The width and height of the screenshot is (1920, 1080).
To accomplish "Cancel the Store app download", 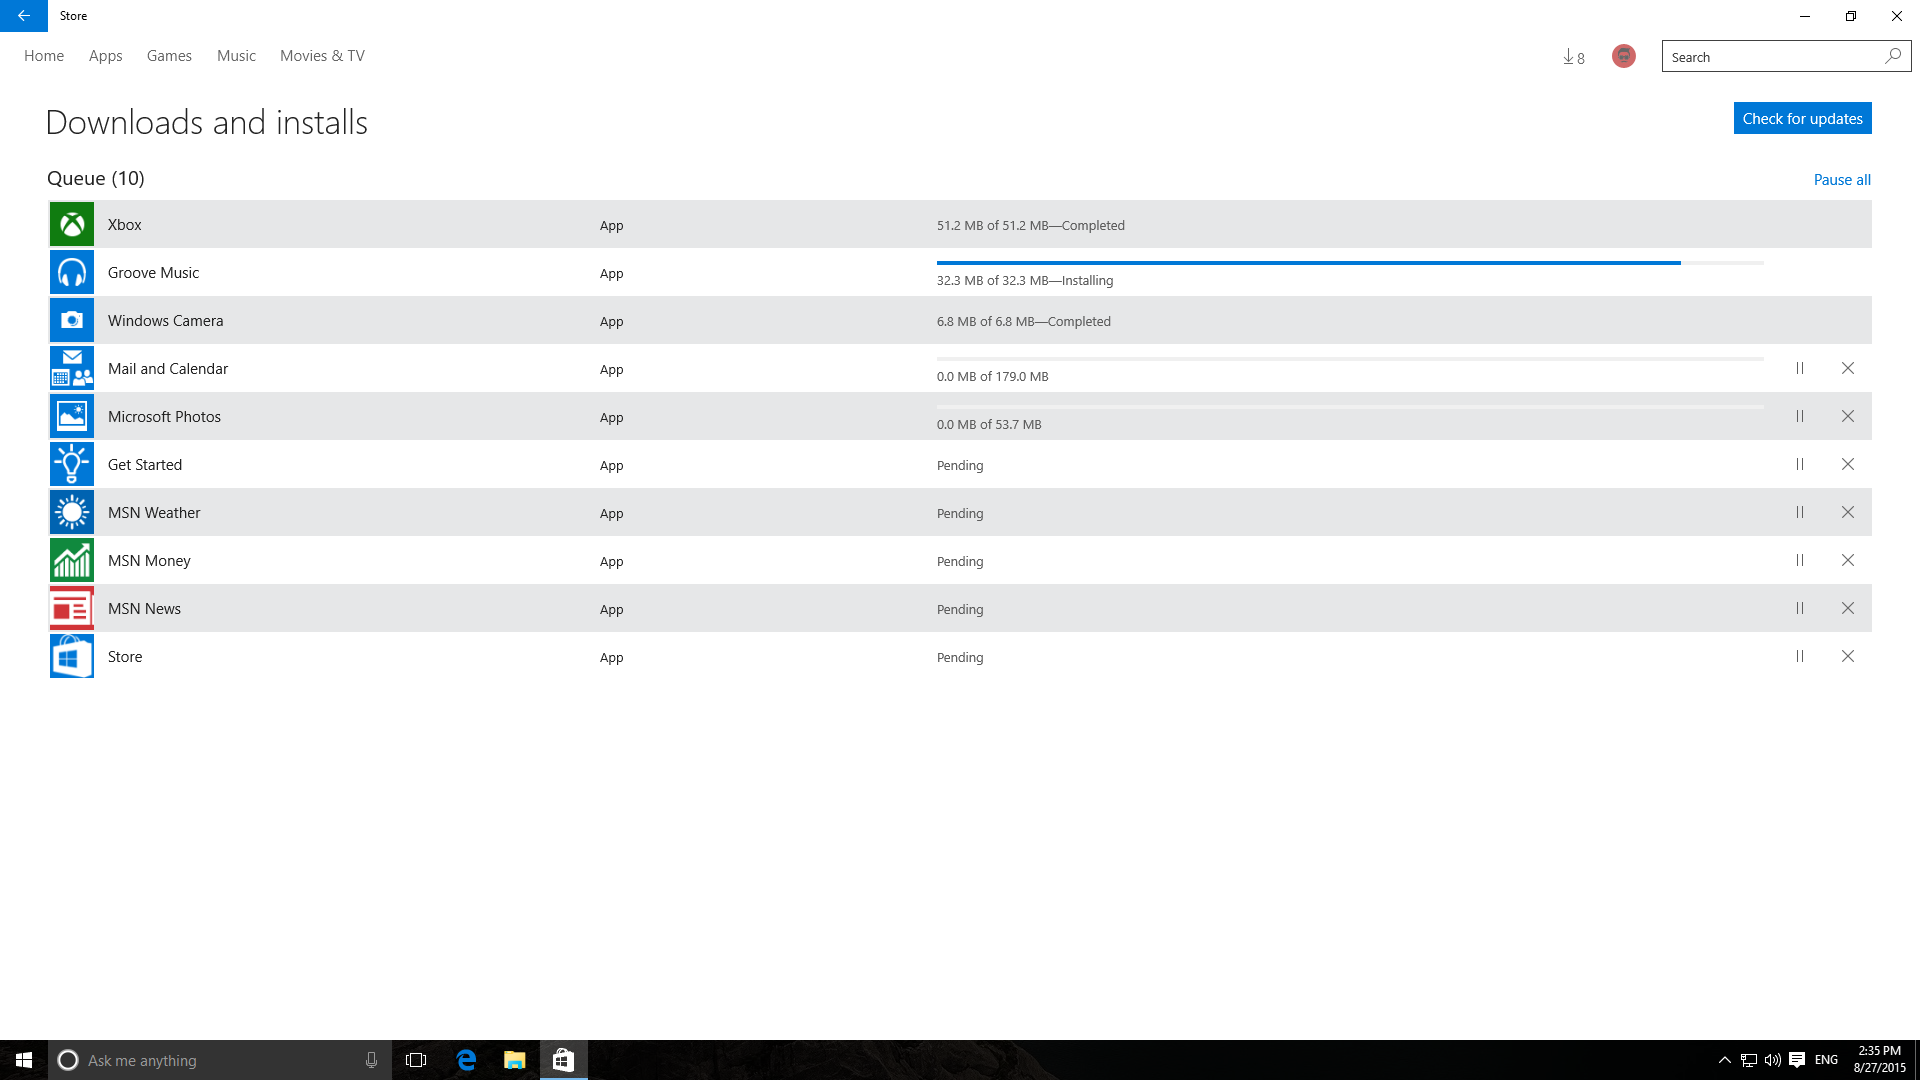I will click(x=1848, y=656).
